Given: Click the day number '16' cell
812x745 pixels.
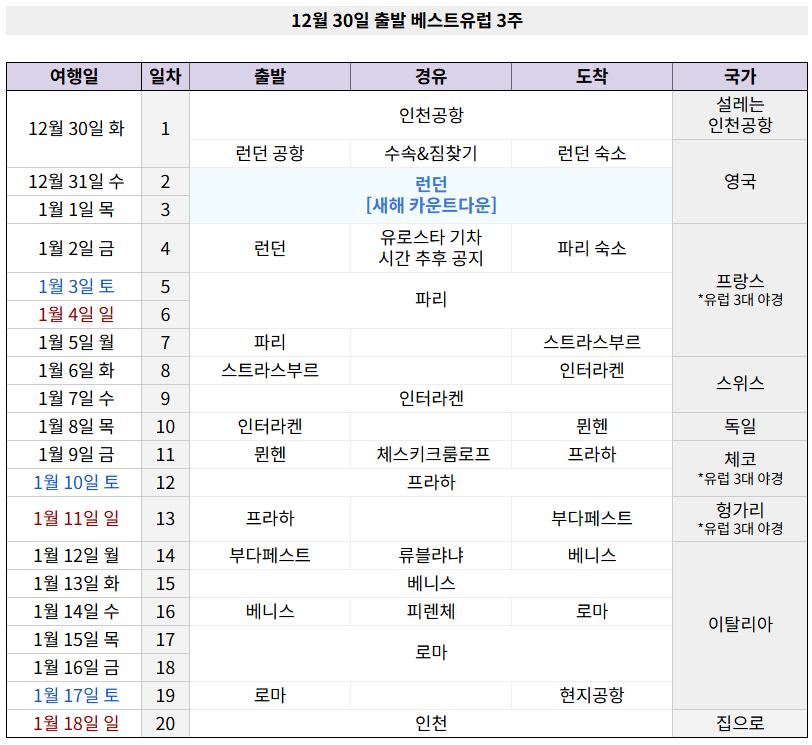Looking at the screenshot, I should pyautogui.click(x=165, y=612).
